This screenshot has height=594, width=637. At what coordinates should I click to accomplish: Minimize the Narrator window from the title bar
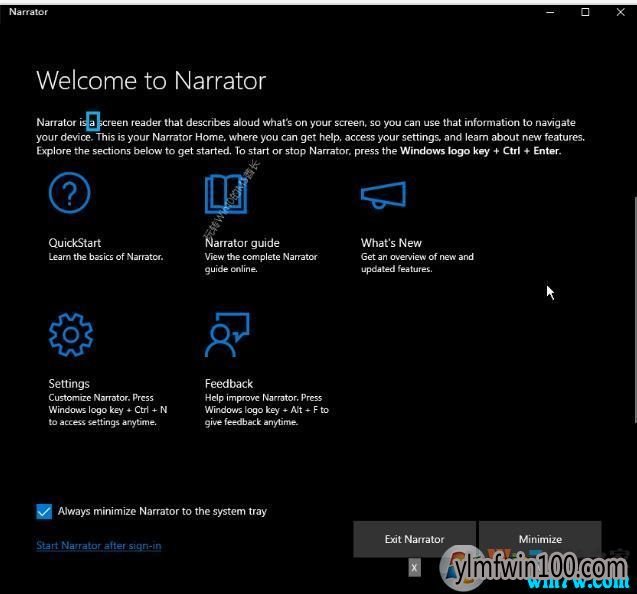(x=550, y=12)
